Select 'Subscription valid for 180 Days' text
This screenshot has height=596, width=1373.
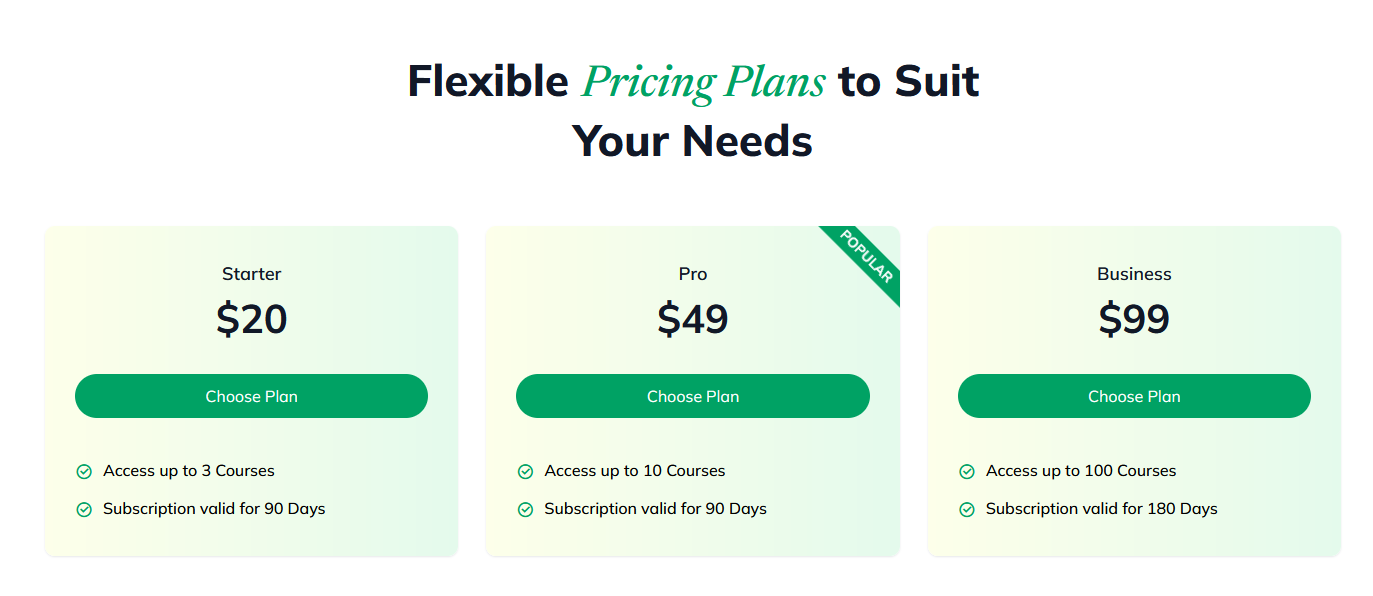pyautogui.click(x=1101, y=509)
